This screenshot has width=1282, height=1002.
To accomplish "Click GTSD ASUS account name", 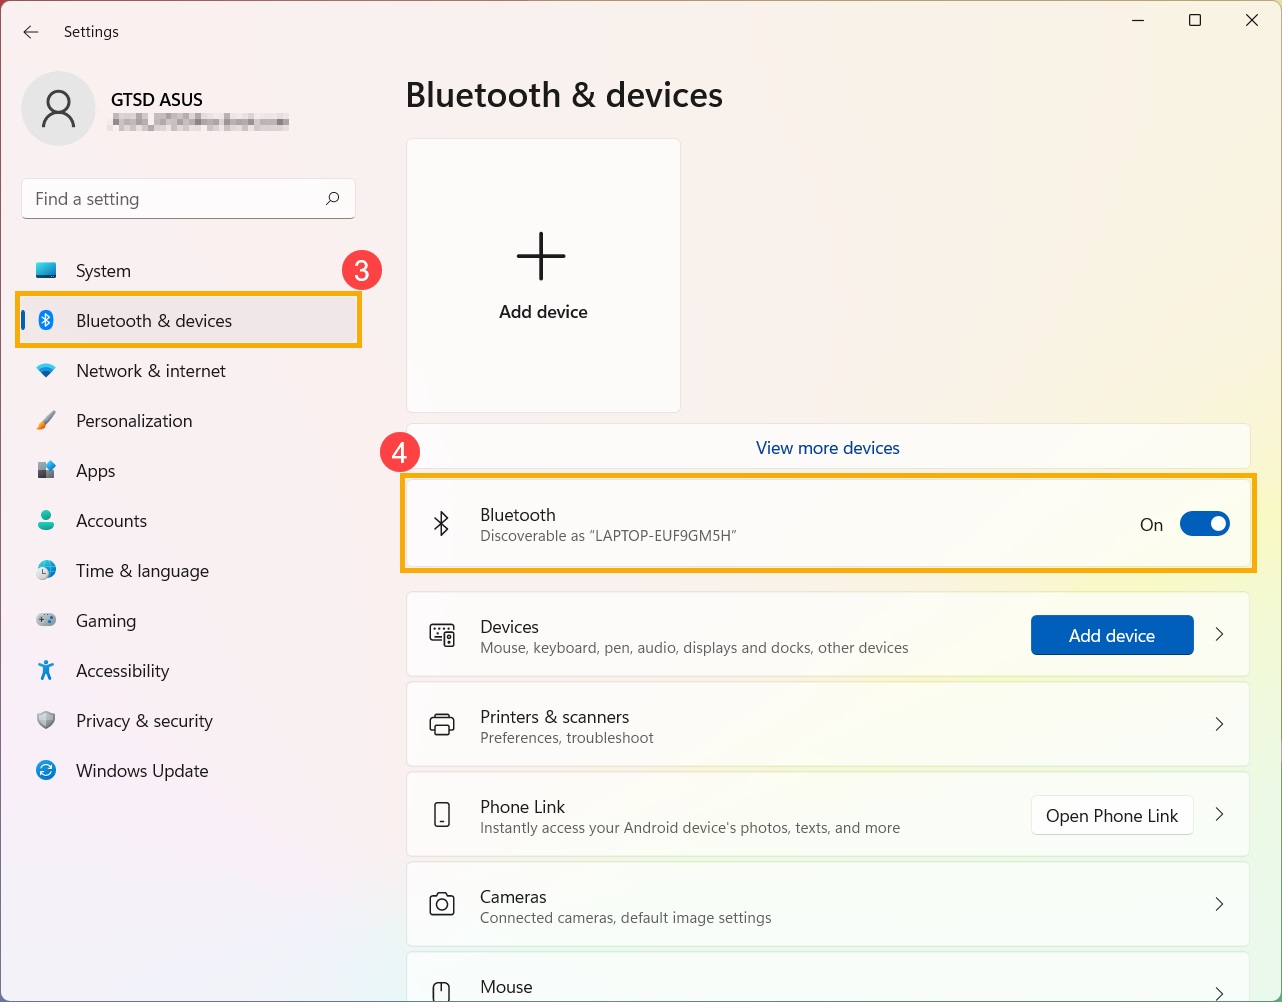I will pyautogui.click(x=157, y=100).
